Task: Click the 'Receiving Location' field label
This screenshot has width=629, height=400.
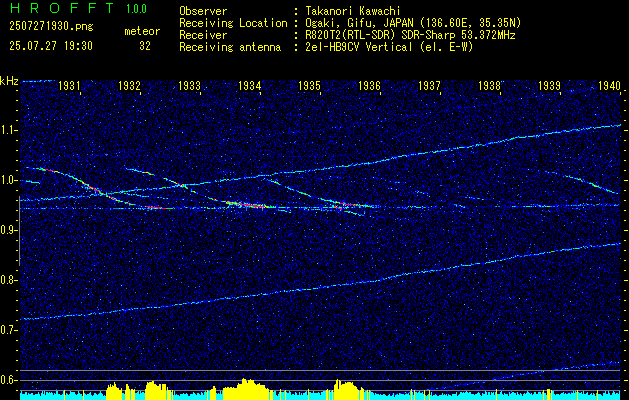Action: pos(233,23)
